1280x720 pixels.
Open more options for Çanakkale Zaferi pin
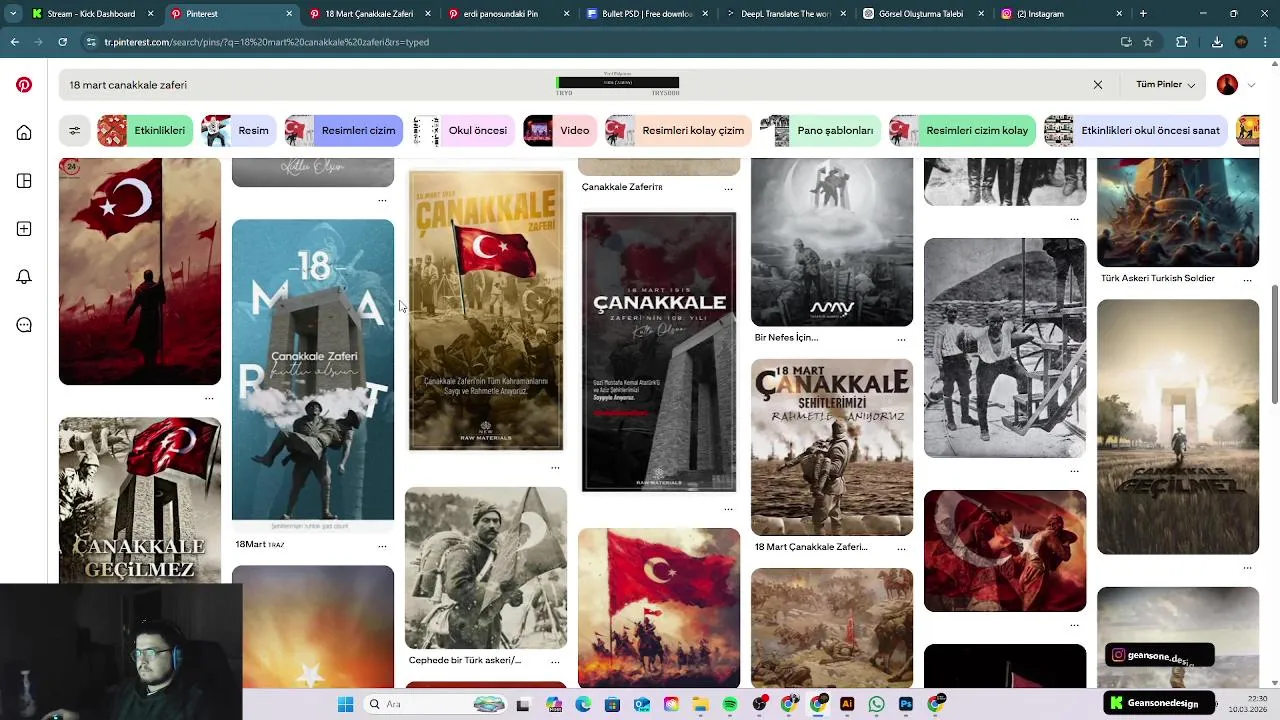point(728,188)
